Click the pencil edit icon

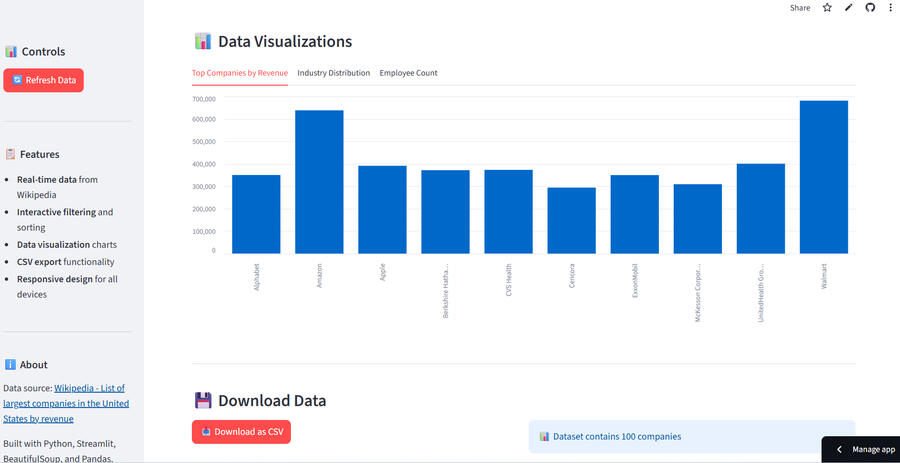point(849,8)
